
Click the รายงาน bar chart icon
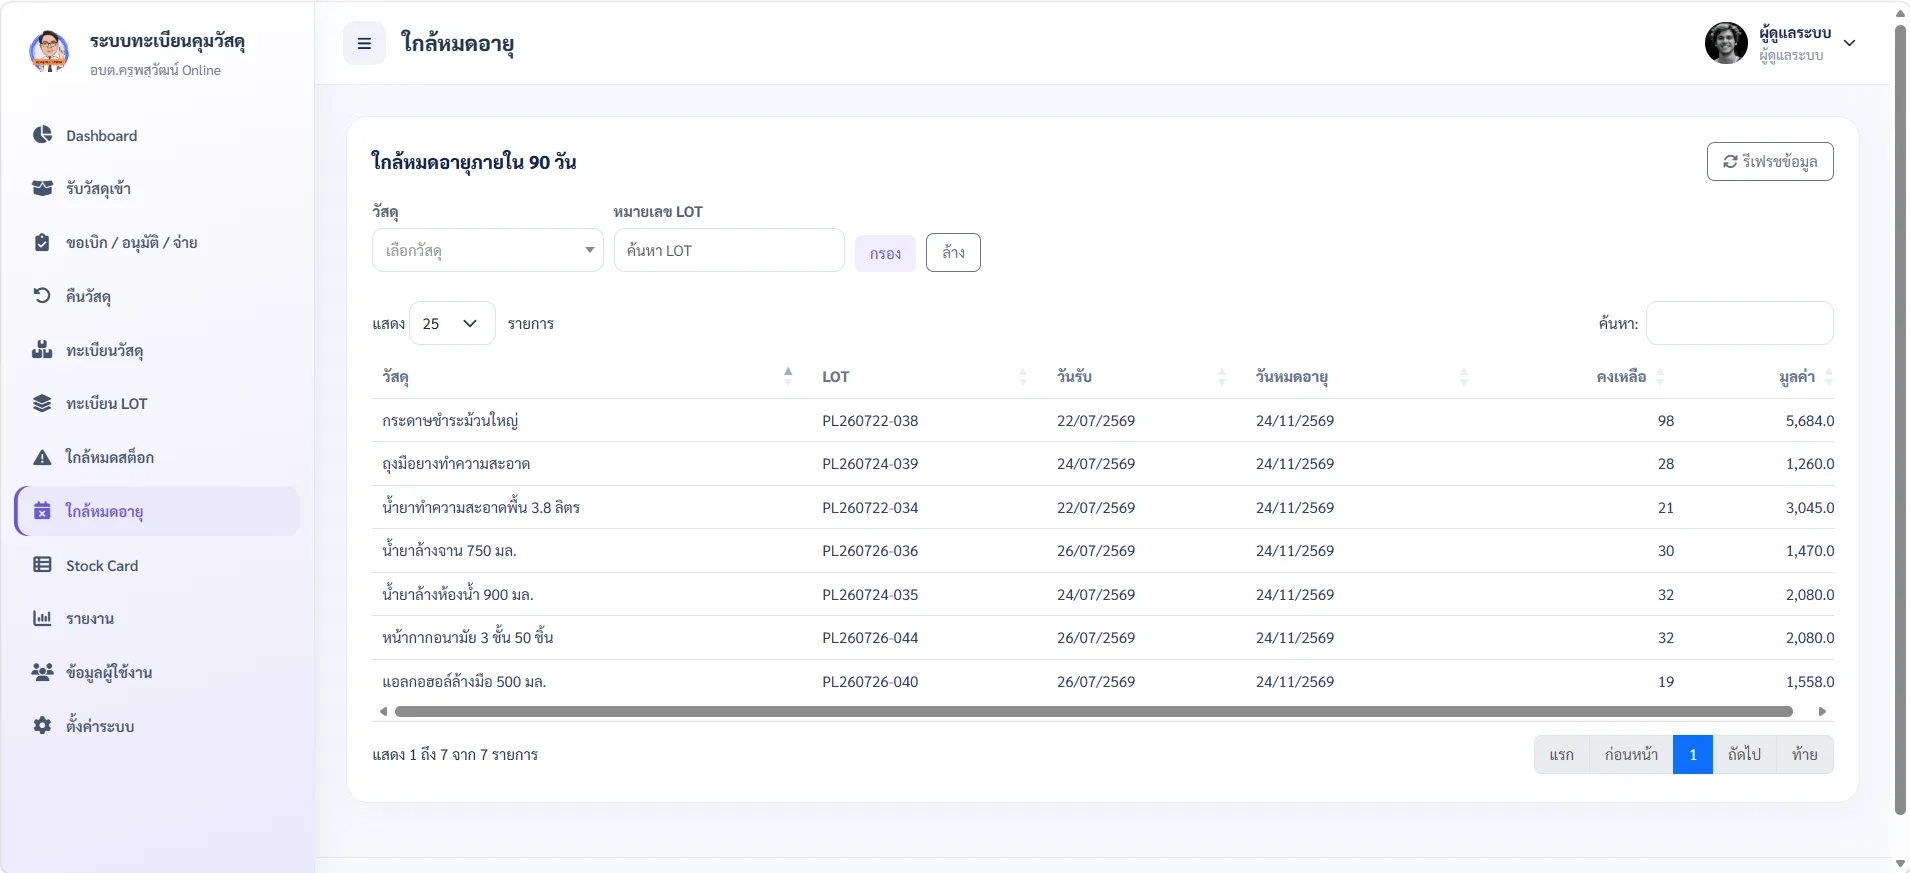[x=42, y=618]
